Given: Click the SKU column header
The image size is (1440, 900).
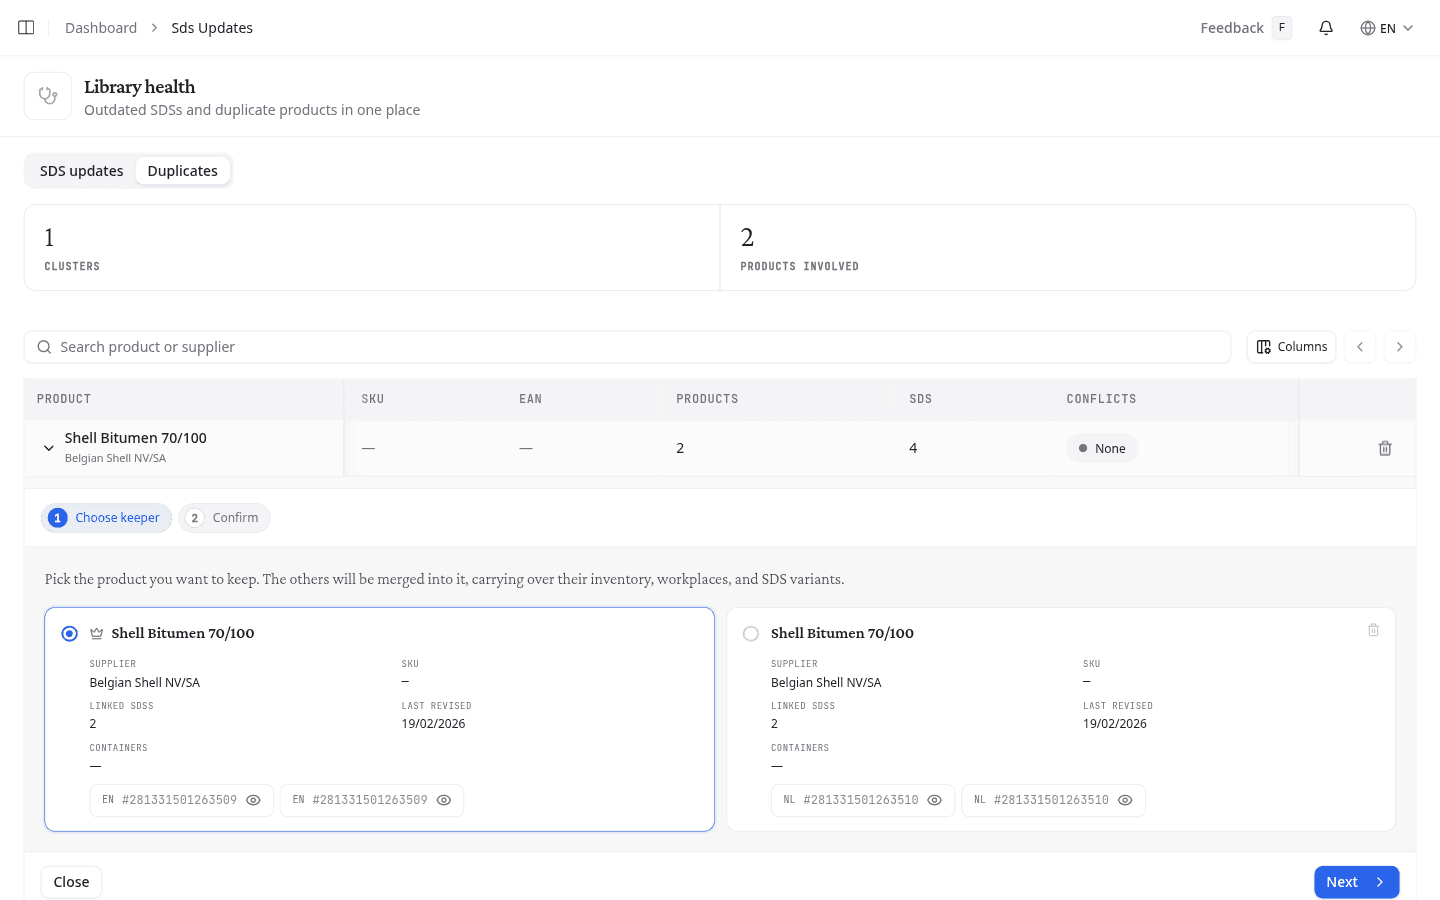Looking at the screenshot, I should click(x=373, y=399).
